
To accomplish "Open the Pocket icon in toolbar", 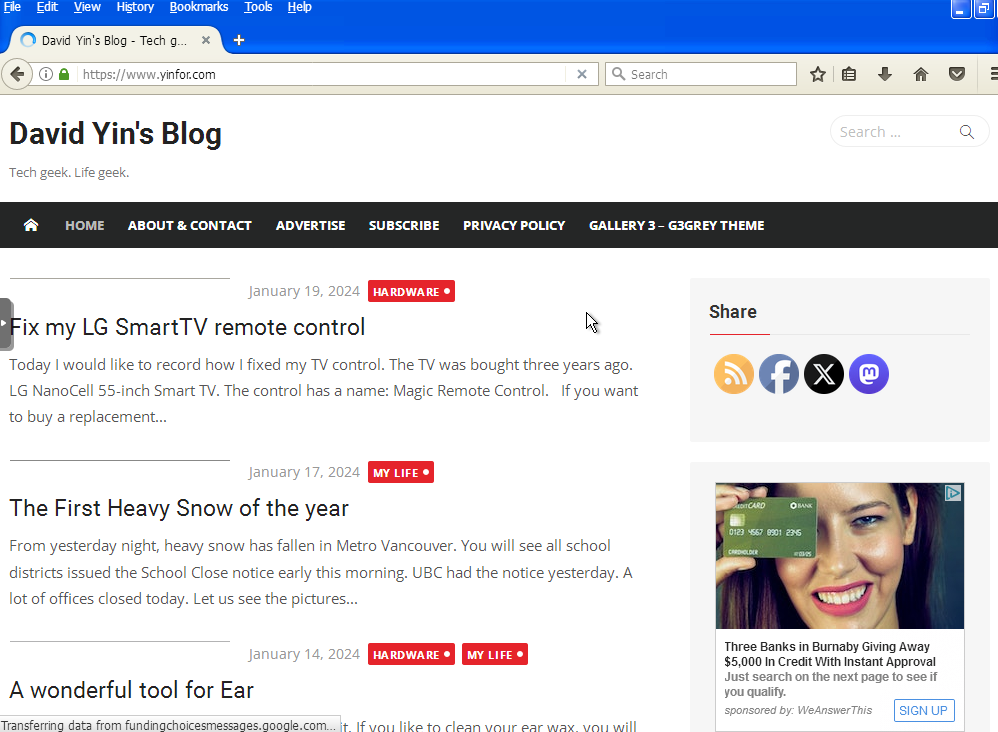I will tap(957, 74).
